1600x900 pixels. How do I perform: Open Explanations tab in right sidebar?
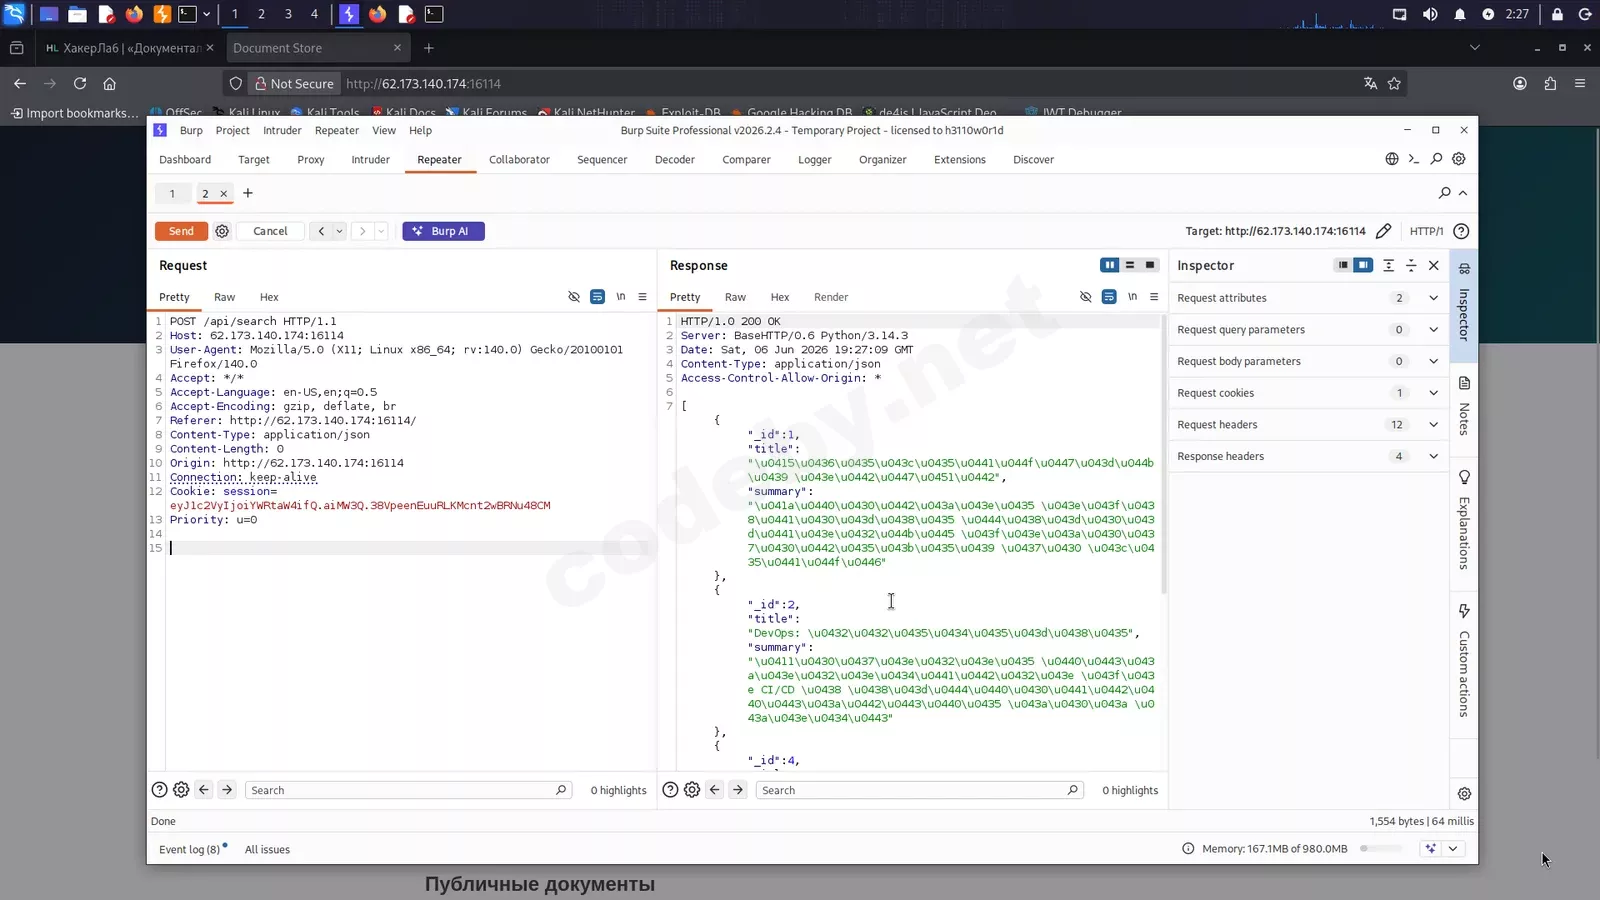1464,520
